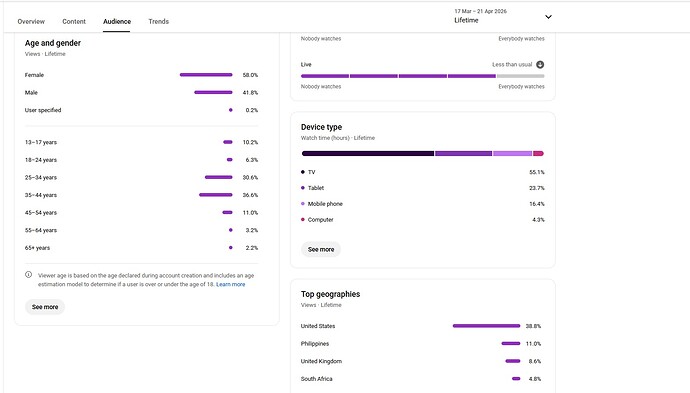Viewport: 690px width, 393px height.
Task: Click the date range chevron arrow
Action: [x=548, y=17]
